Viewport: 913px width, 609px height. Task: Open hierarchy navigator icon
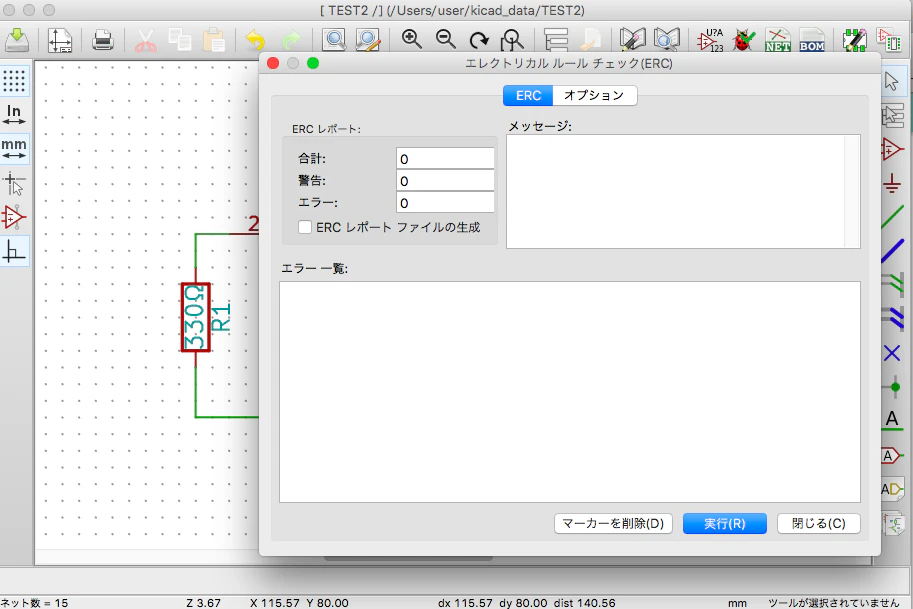coord(556,40)
